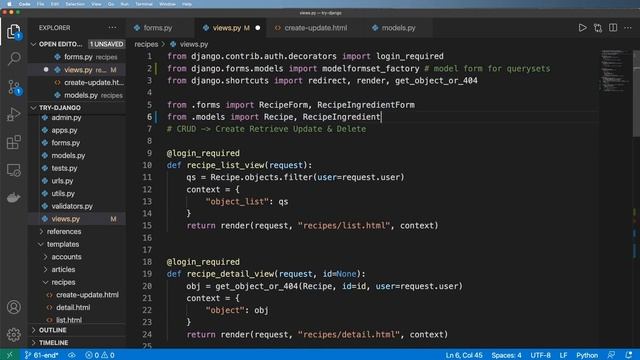This screenshot has height=360, width=640.
Task: Open editor More Actions ellipsis
Action: pyautogui.click(x=628, y=28)
